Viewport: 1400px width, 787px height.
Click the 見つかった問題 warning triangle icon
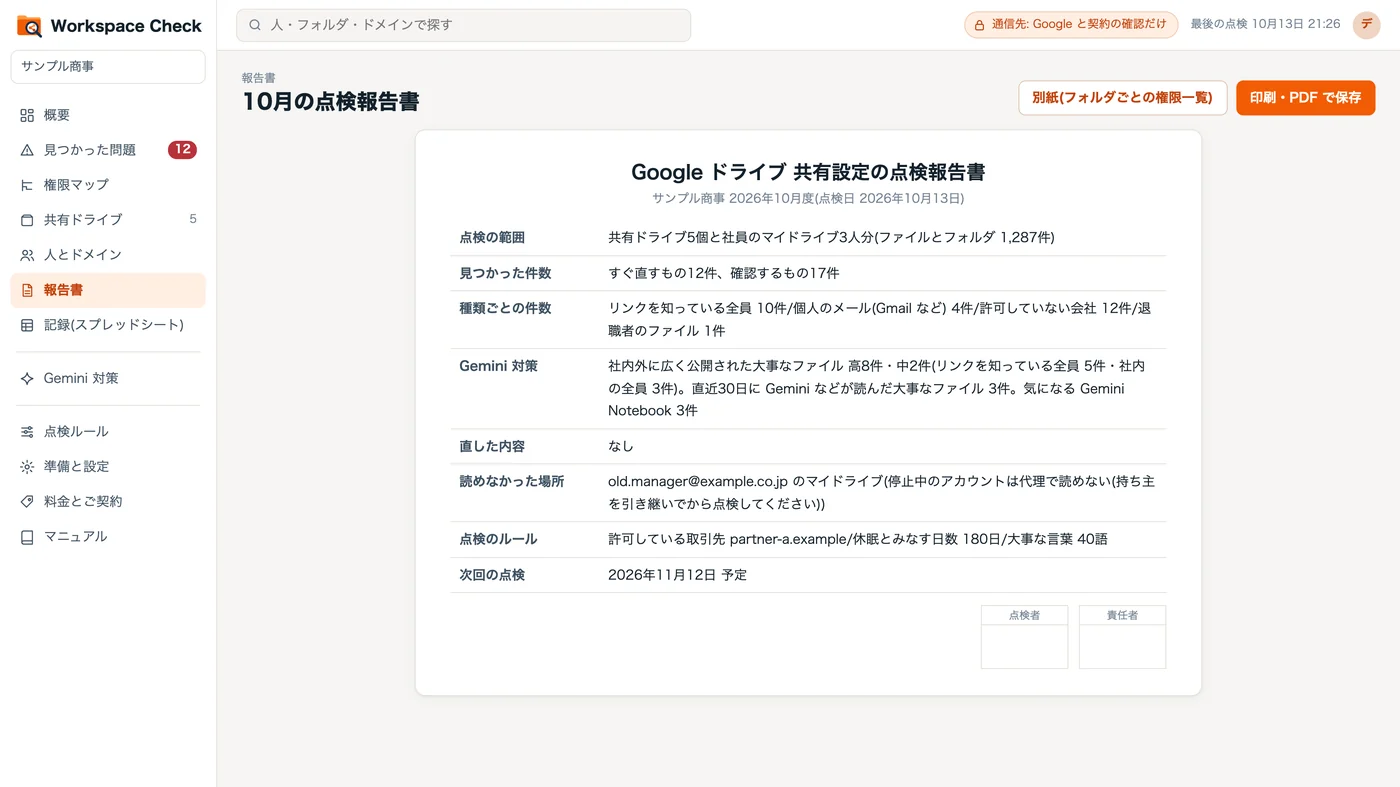coord(27,150)
